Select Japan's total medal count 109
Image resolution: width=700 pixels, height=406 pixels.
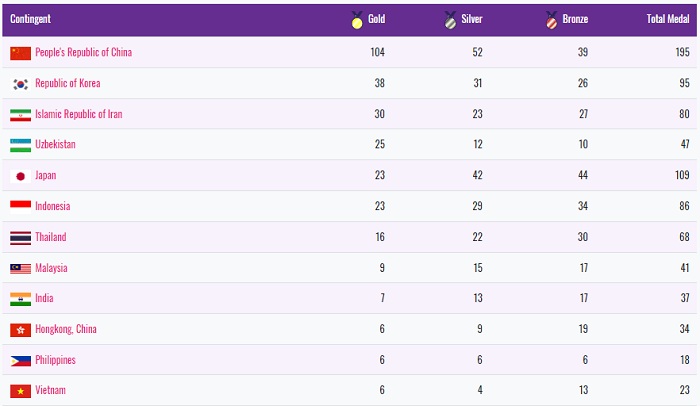[684, 176]
